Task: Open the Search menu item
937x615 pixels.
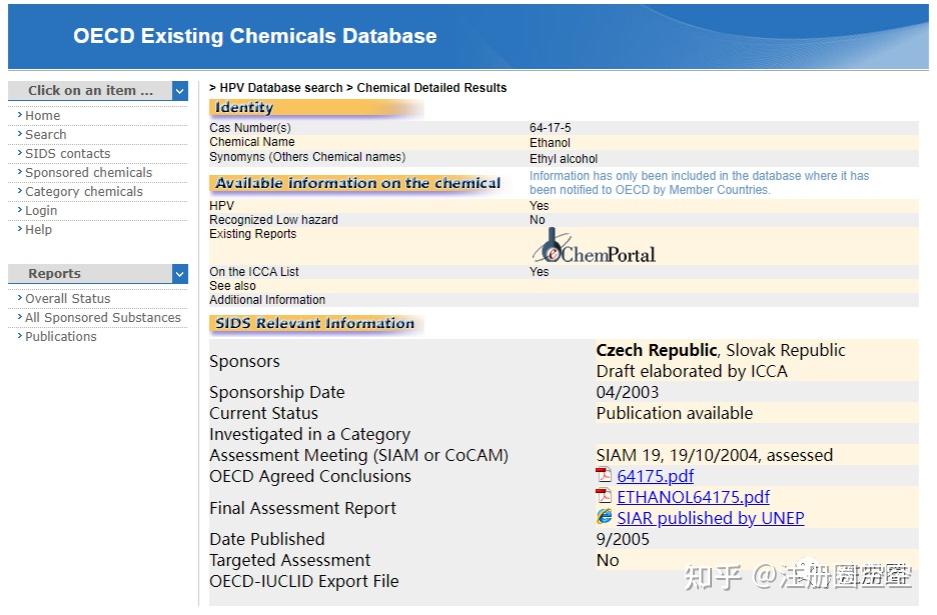Action: [x=46, y=135]
